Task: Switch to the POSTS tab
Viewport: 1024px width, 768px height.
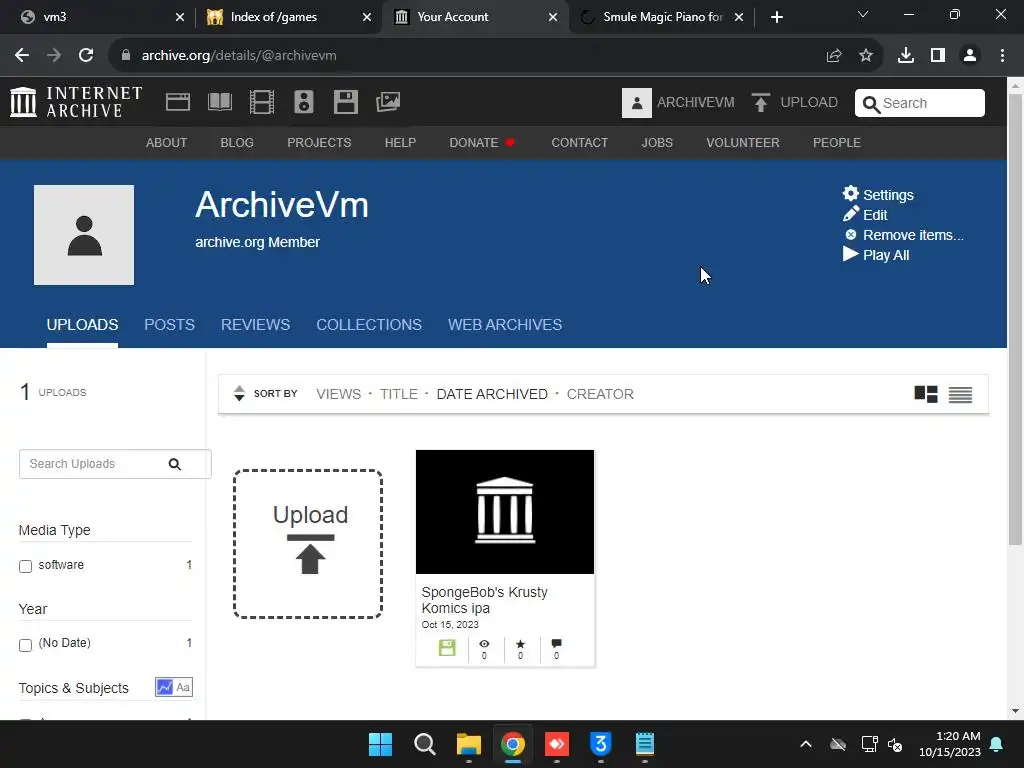Action: coord(169,325)
